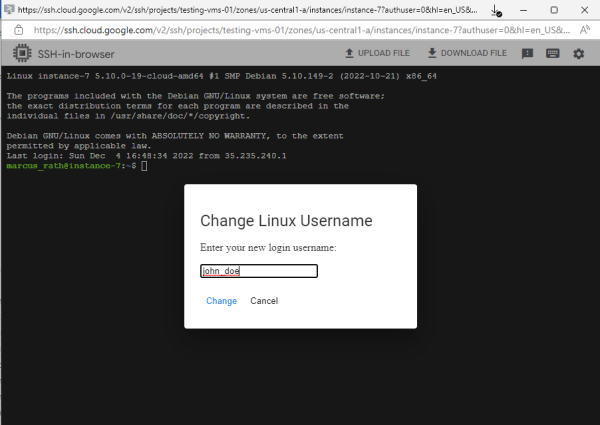Confirm the new username with Change
This screenshot has height=425, width=600.
click(x=221, y=301)
